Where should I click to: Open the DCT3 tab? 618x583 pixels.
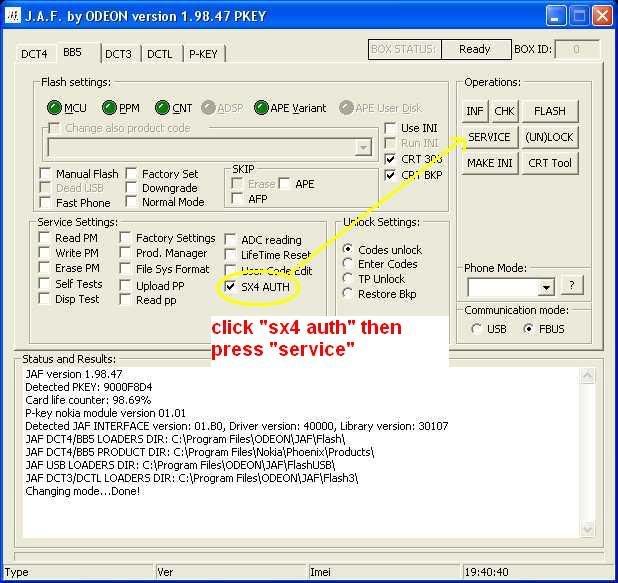tap(118, 54)
